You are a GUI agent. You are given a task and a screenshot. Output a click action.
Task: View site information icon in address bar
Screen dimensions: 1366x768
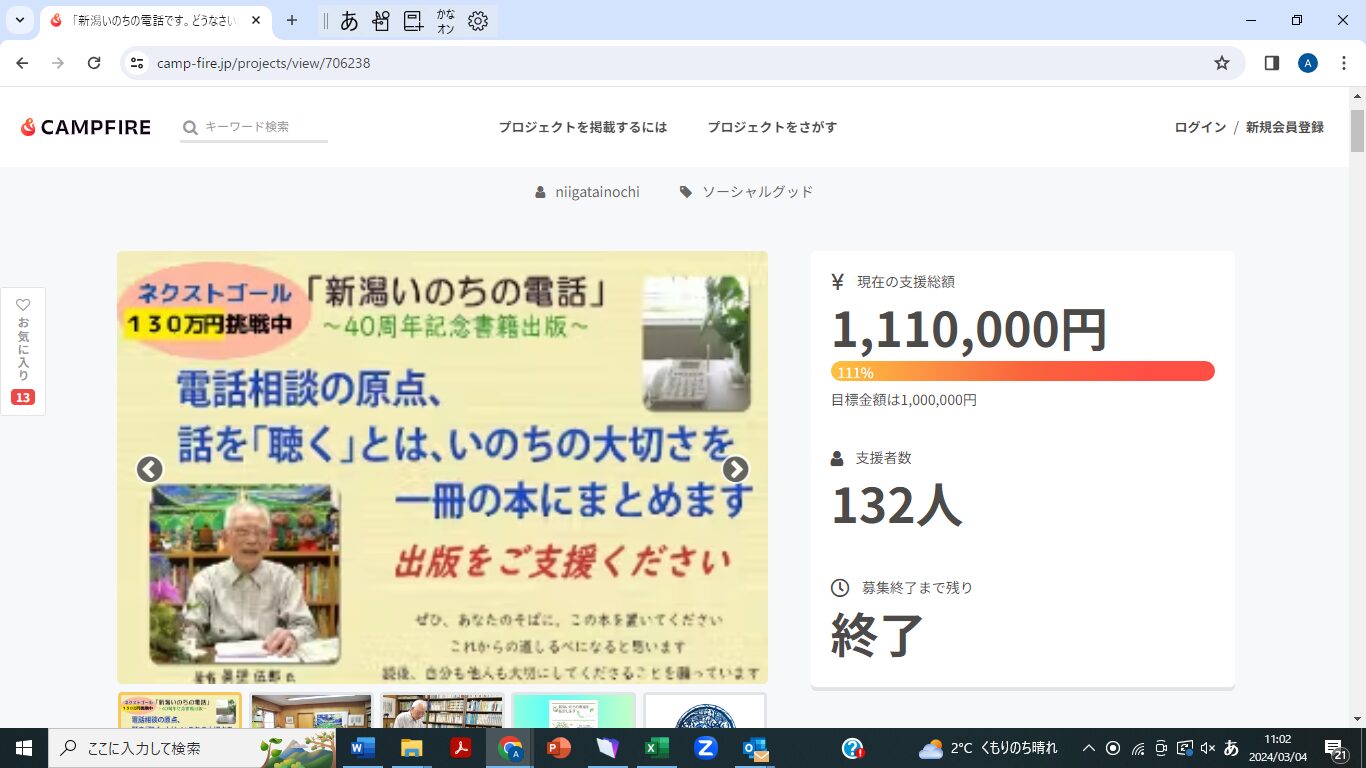tap(138, 63)
